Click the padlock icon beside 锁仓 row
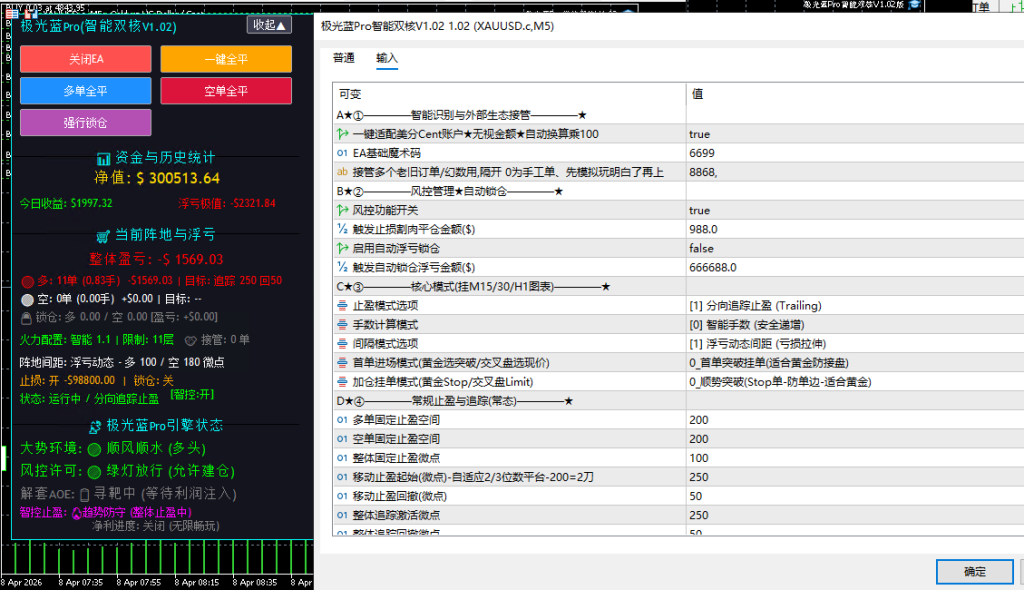1024x590 pixels. tap(28, 317)
